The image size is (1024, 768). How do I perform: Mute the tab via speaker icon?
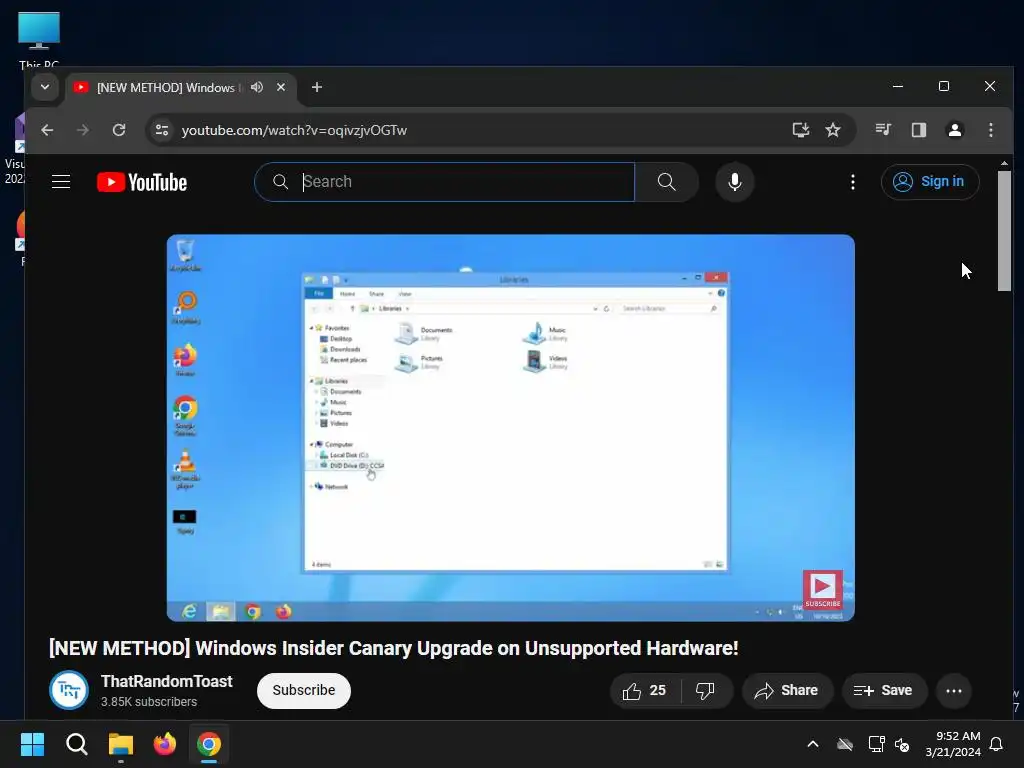(x=257, y=87)
